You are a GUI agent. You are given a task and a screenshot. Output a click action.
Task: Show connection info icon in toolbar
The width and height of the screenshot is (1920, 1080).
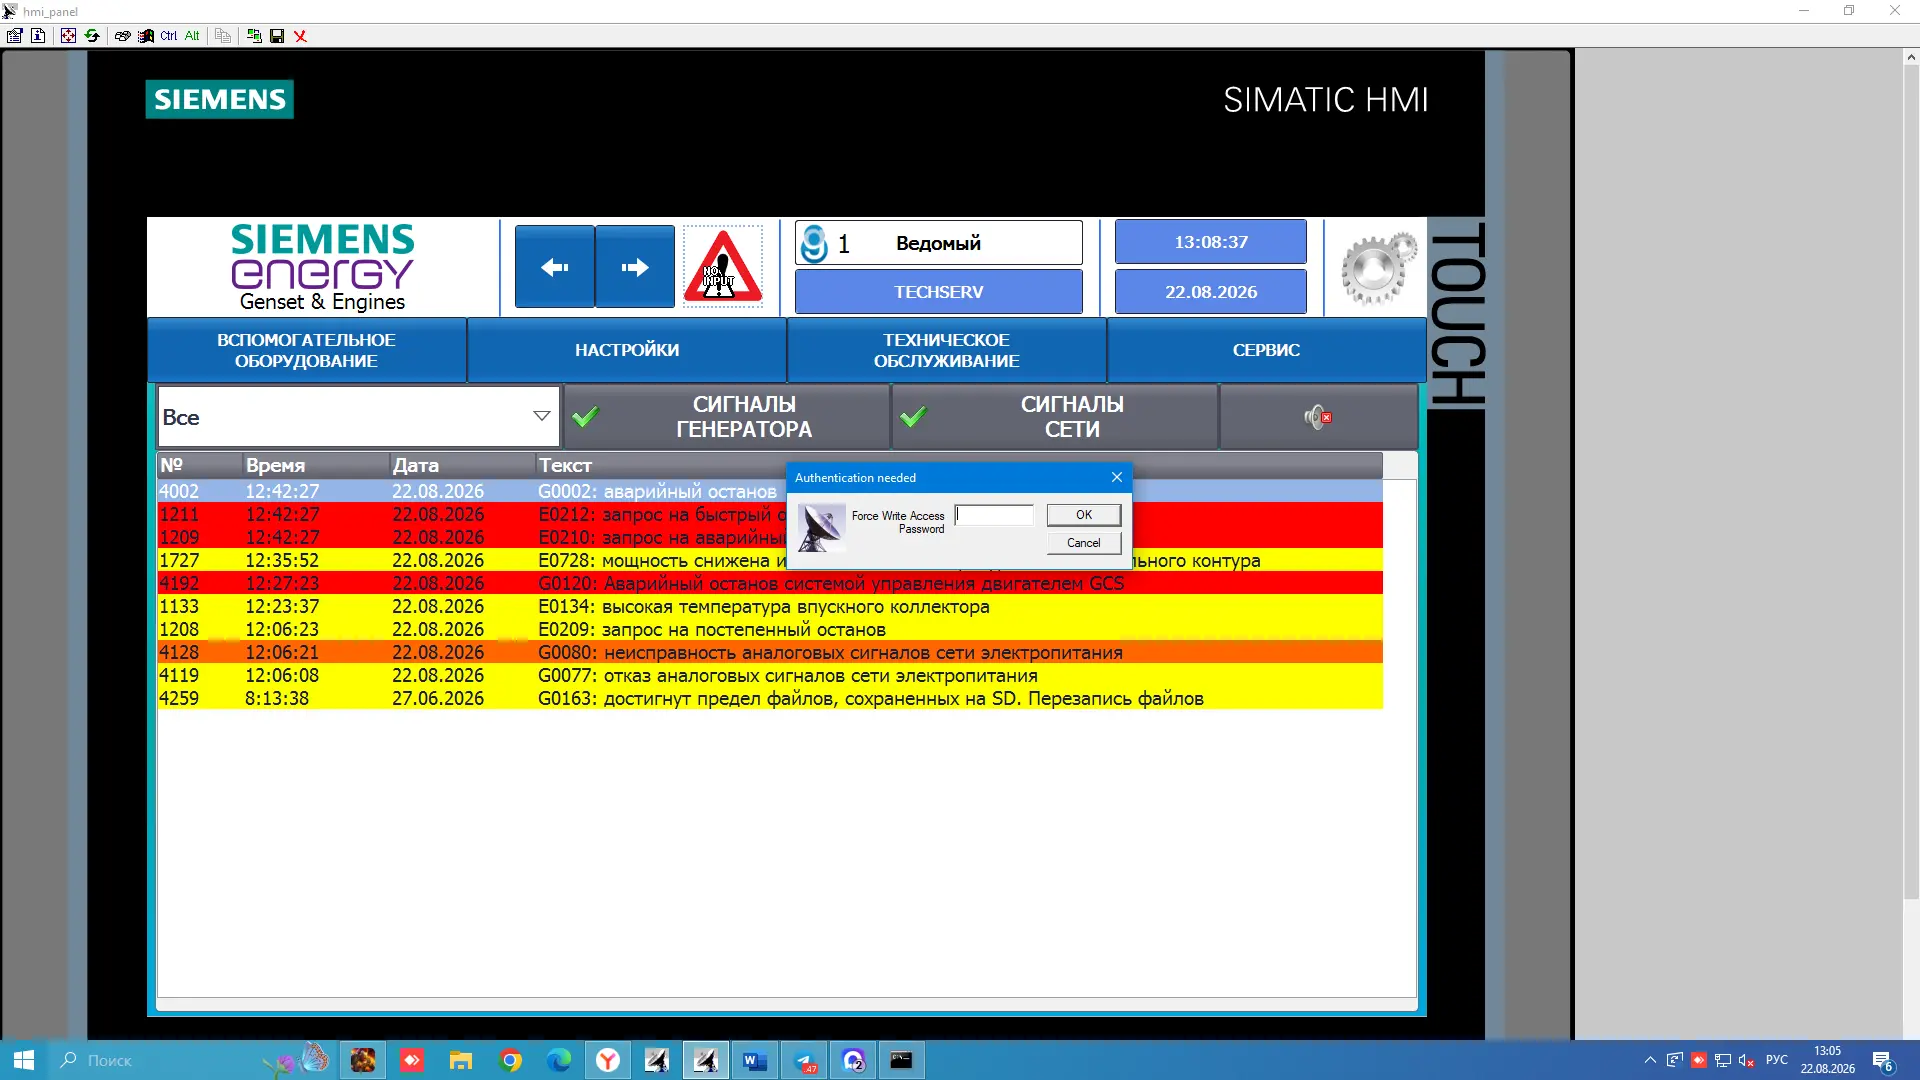[x=38, y=36]
